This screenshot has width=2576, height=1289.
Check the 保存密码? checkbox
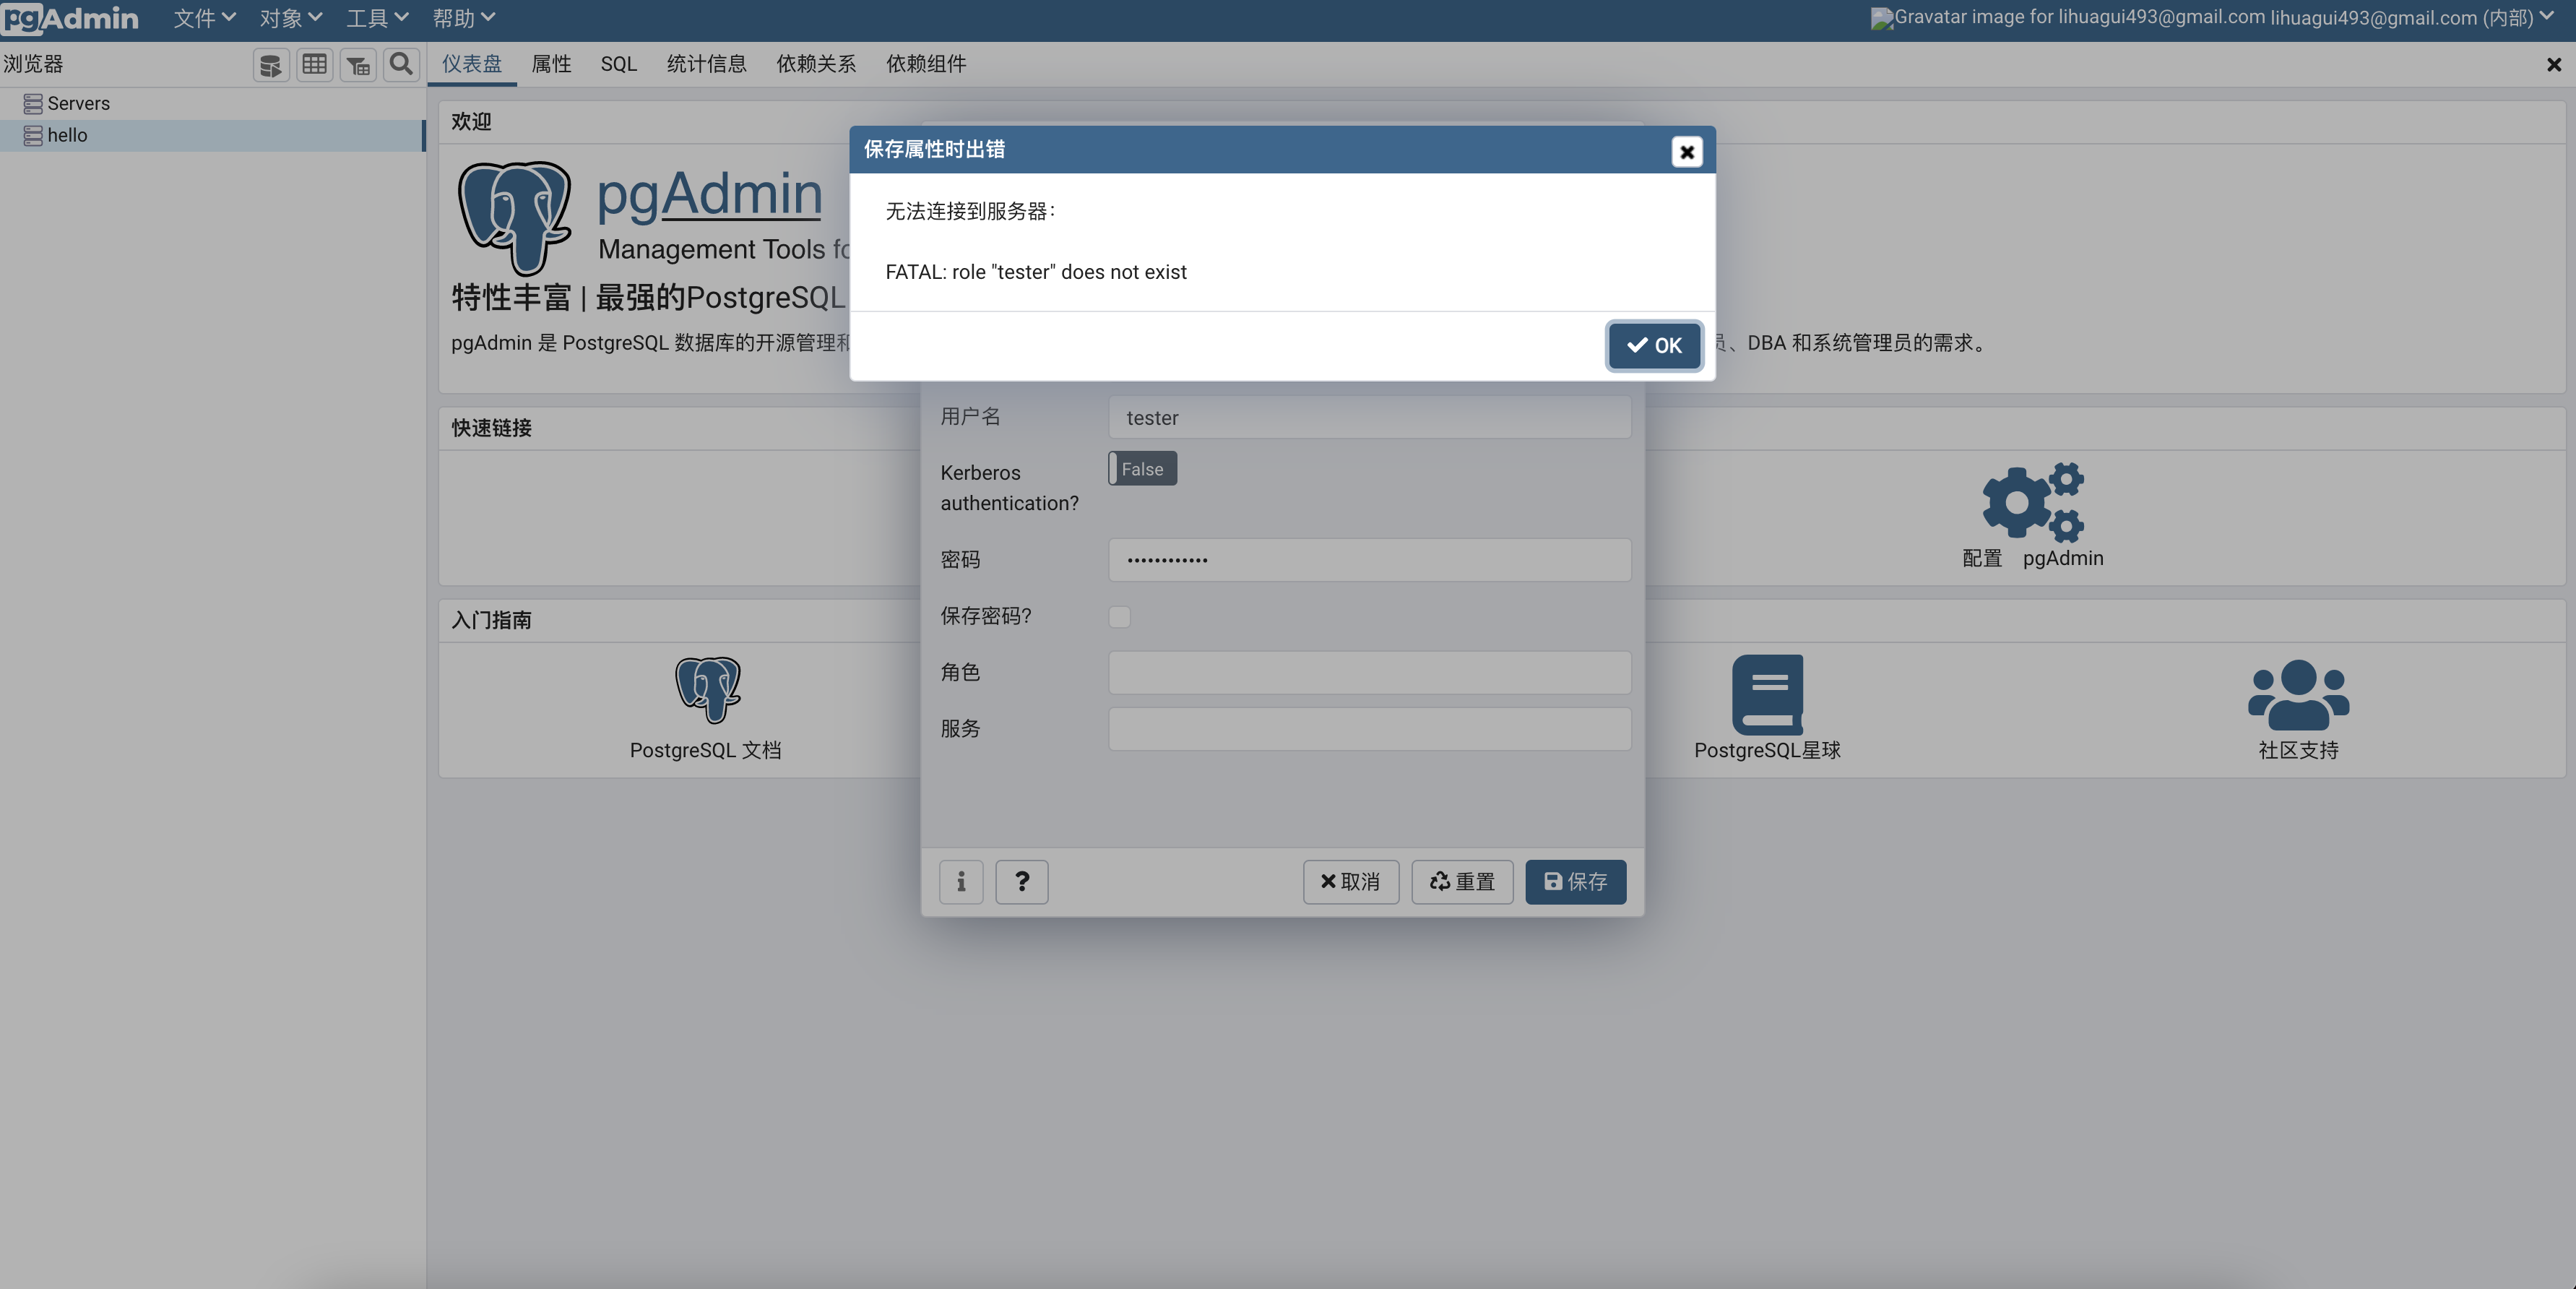click(1119, 617)
